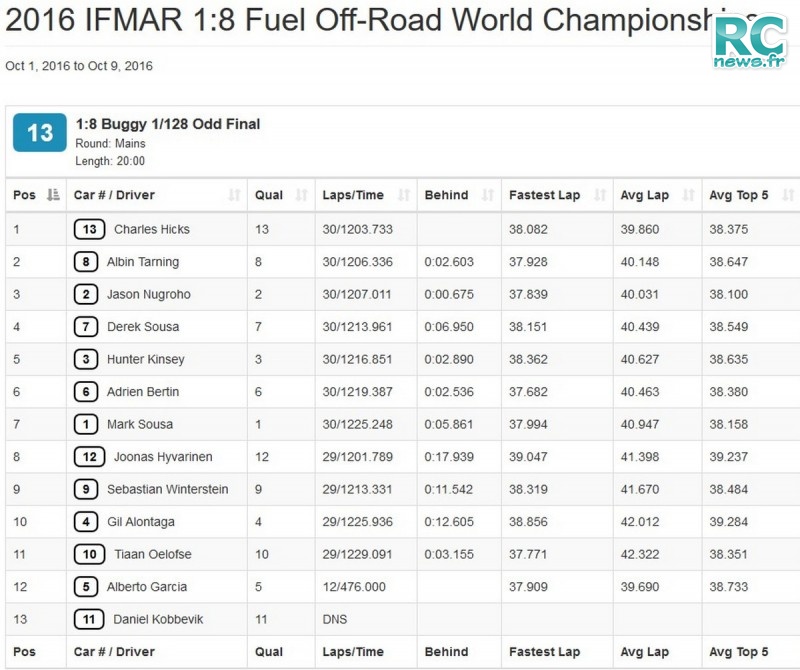The image size is (800, 670).
Task: Click the footer Car # / Driver header
Action: point(114,652)
